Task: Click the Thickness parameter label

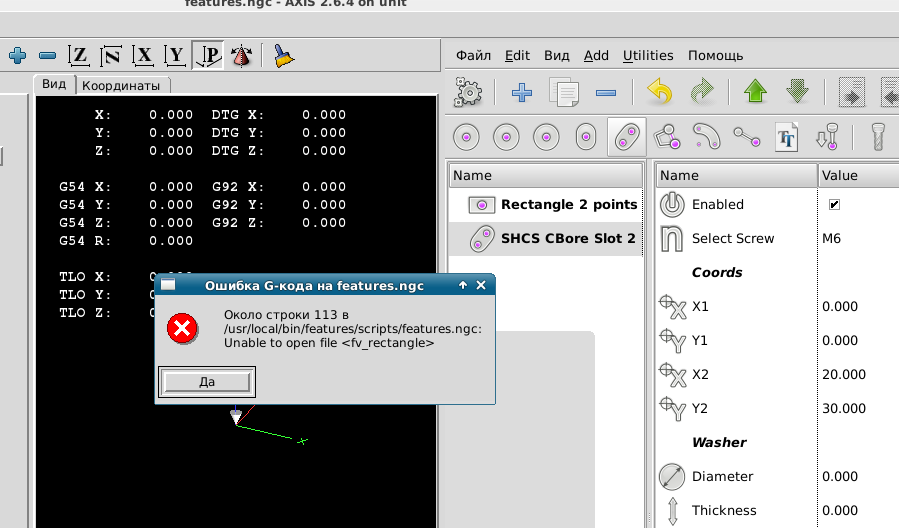Action: [724, 510]
